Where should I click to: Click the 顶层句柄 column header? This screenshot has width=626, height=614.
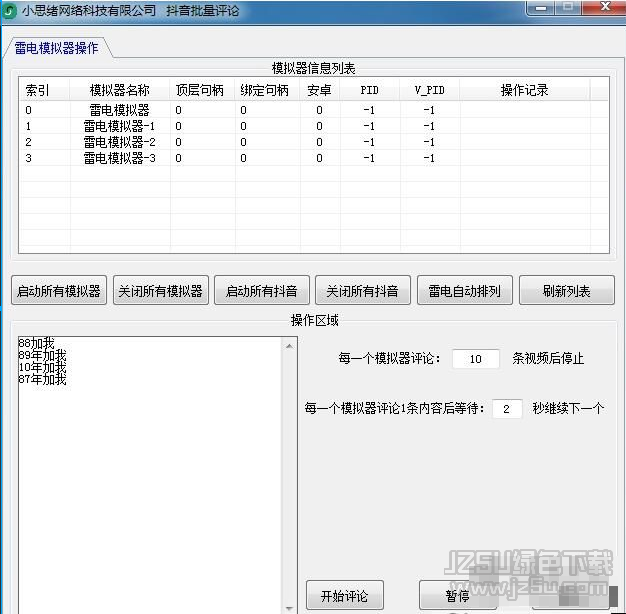point(202,90)
